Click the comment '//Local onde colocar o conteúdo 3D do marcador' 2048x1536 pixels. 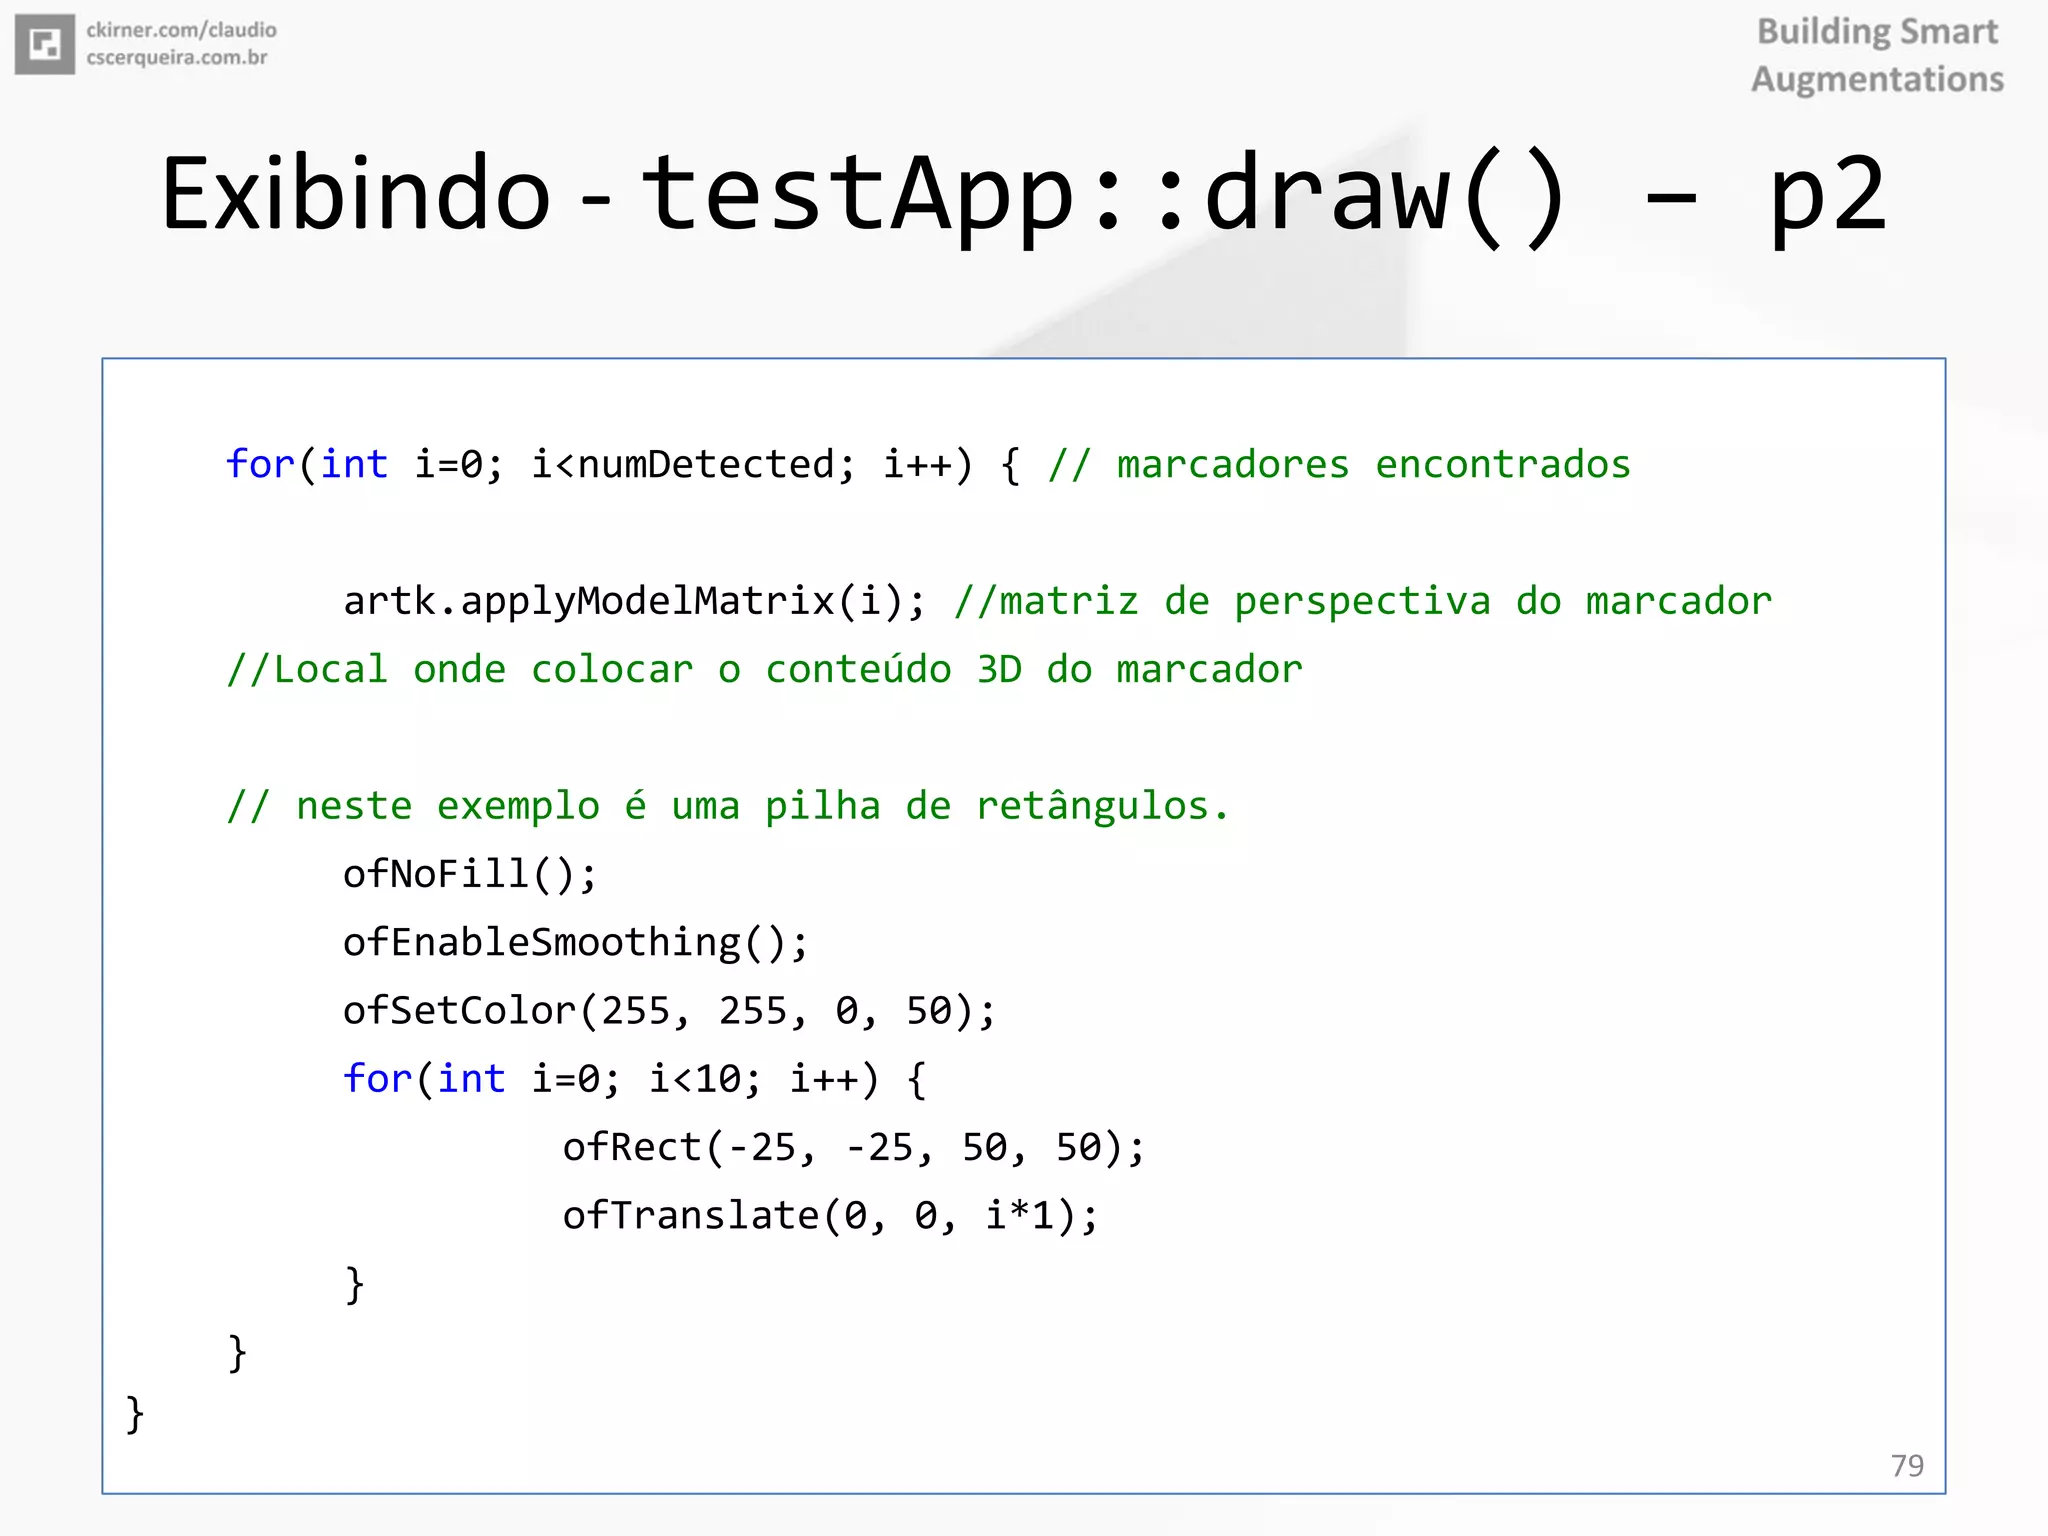[764, 670]
